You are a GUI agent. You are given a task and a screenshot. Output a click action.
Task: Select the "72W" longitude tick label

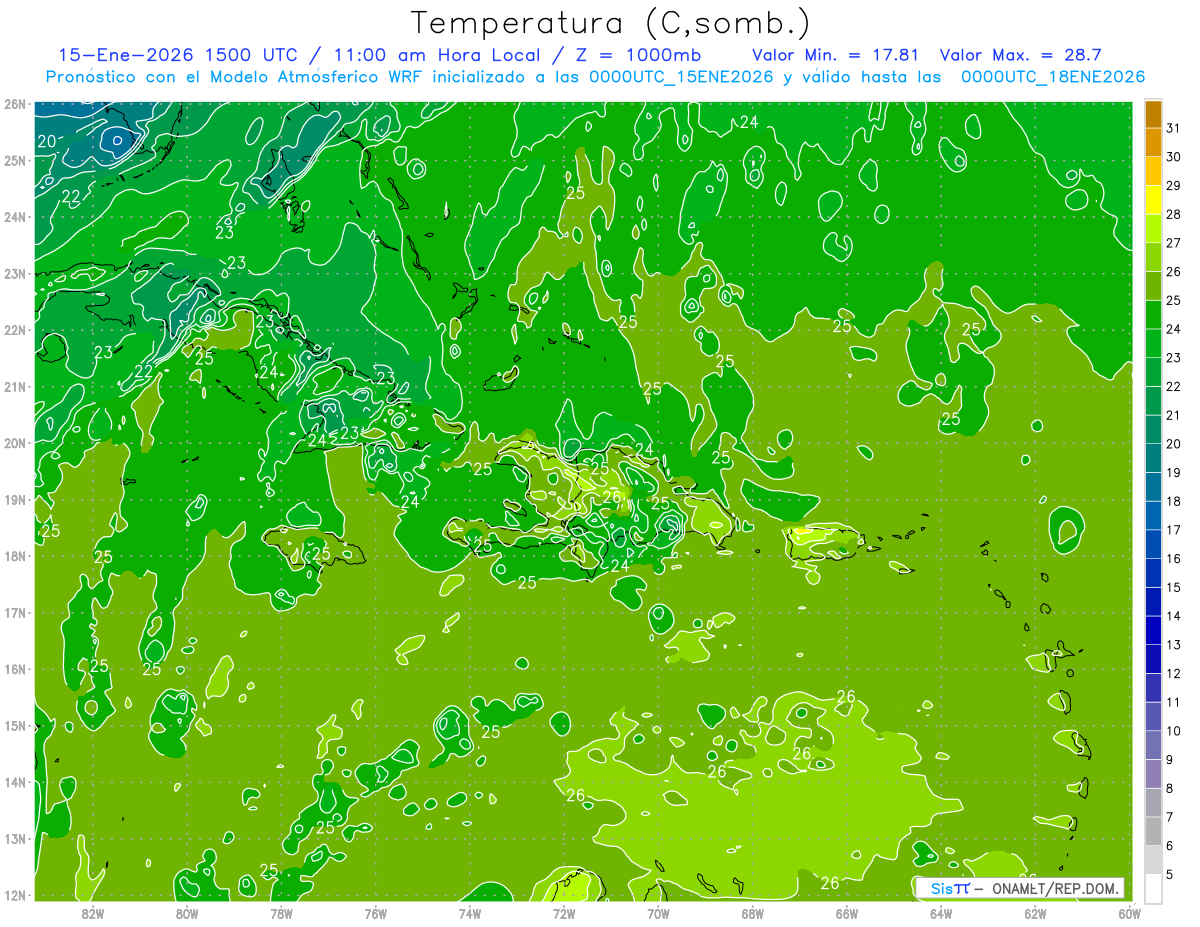(564, 913)
